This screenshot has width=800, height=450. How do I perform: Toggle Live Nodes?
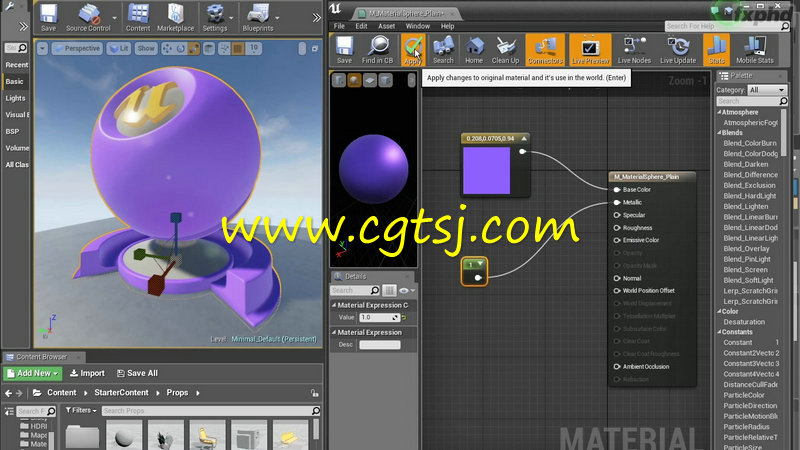click(634, 49)
